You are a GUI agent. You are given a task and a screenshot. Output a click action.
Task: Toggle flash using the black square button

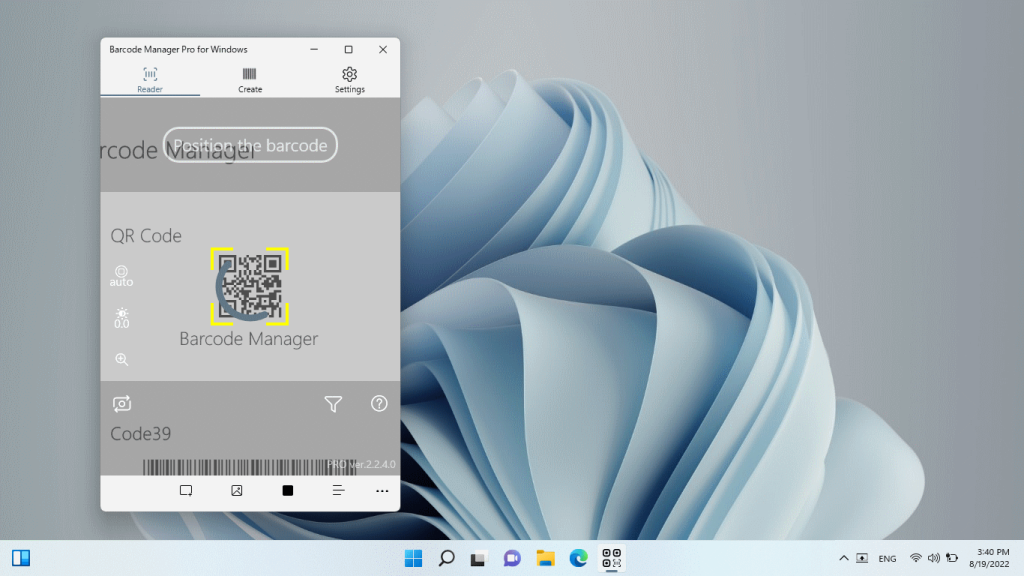(x=287, y=490)
